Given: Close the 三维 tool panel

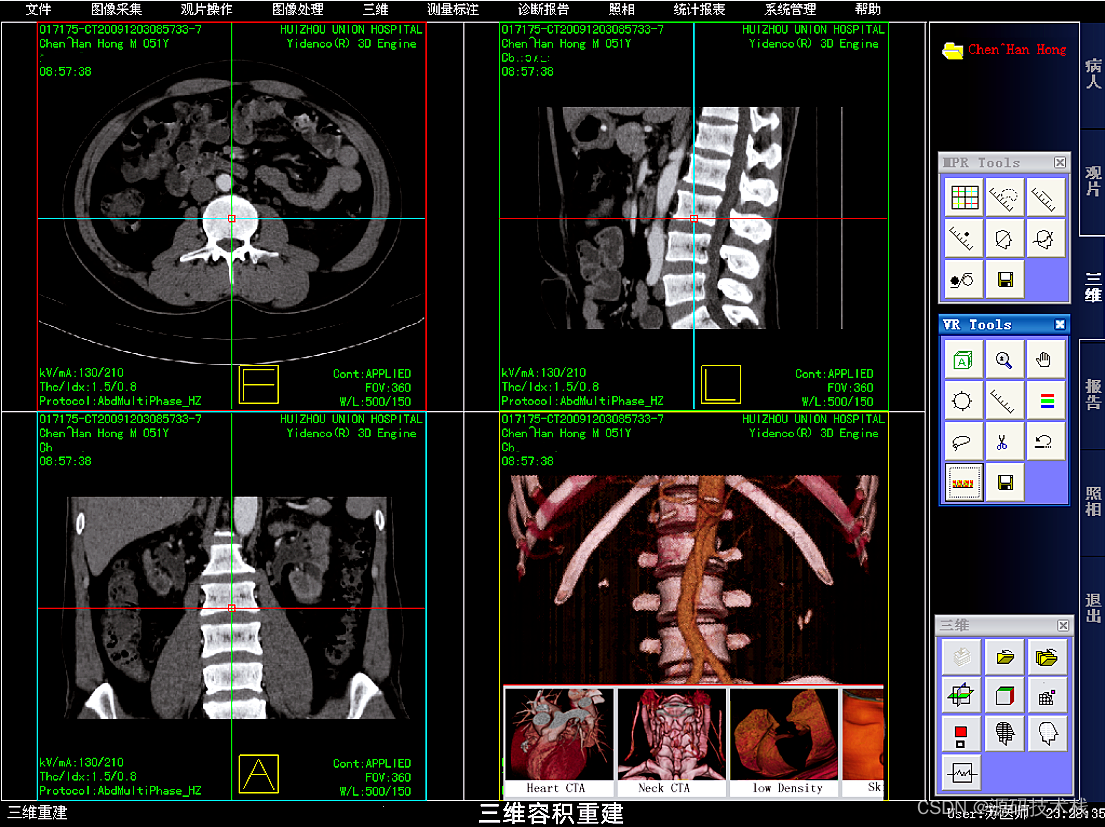Looking at the screenshot, I should 1063,626.
